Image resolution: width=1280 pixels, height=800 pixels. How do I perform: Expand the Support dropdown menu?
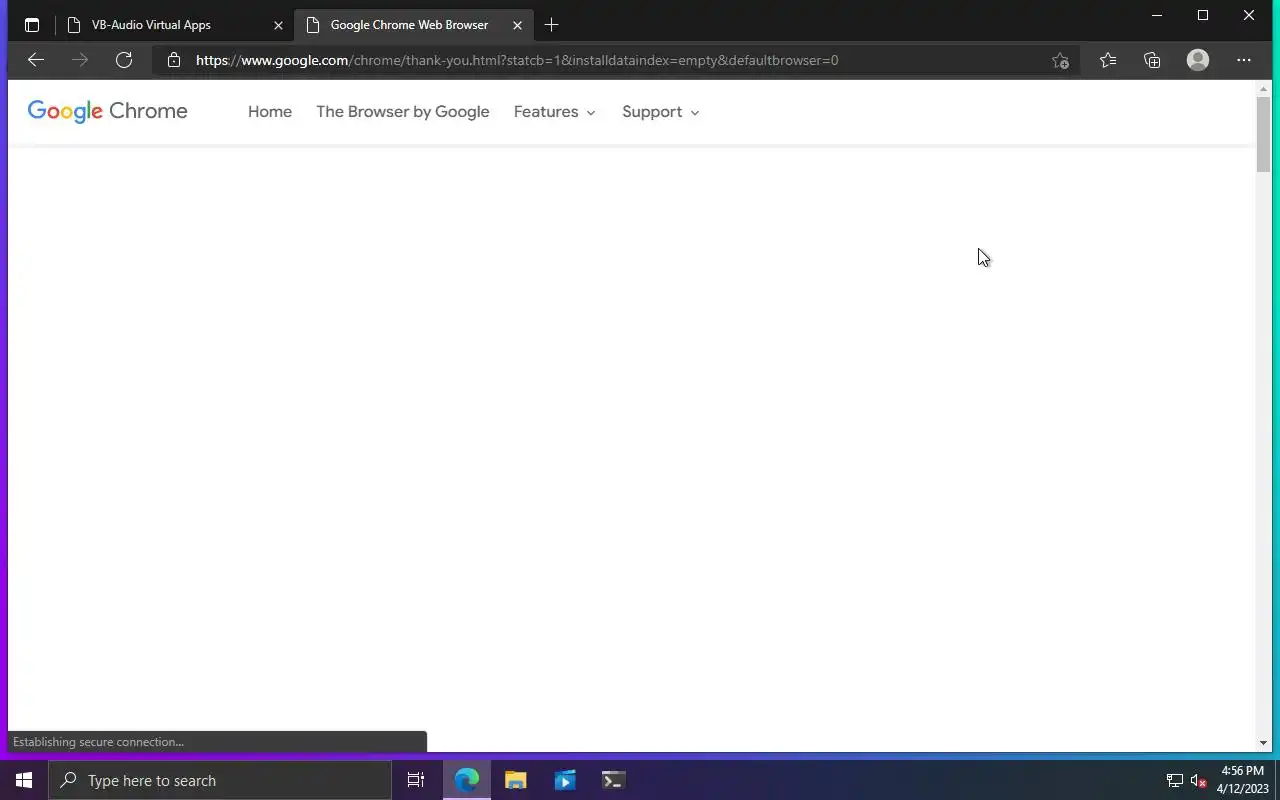pyautogui.click(x=661, y=112)
